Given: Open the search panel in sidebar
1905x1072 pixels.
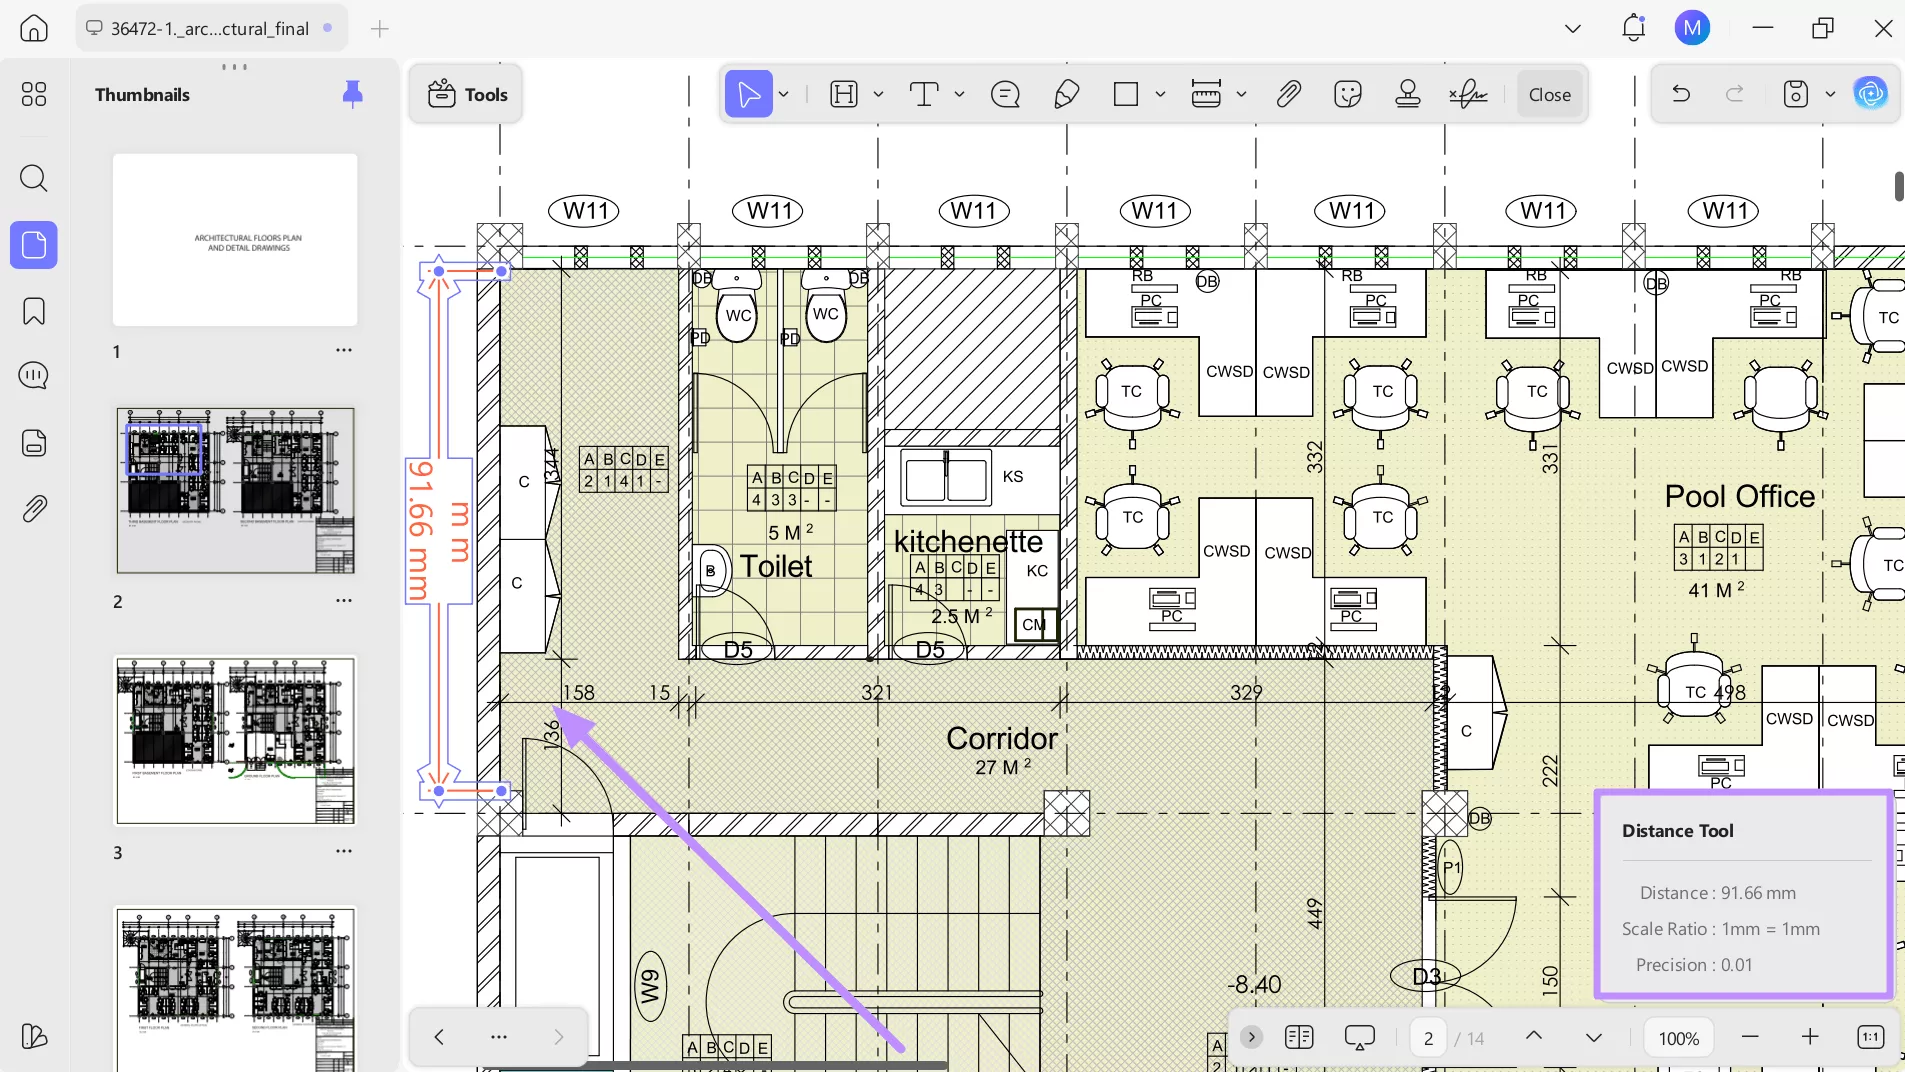Looking at the screenshot, I should click(x=34, y=179).
